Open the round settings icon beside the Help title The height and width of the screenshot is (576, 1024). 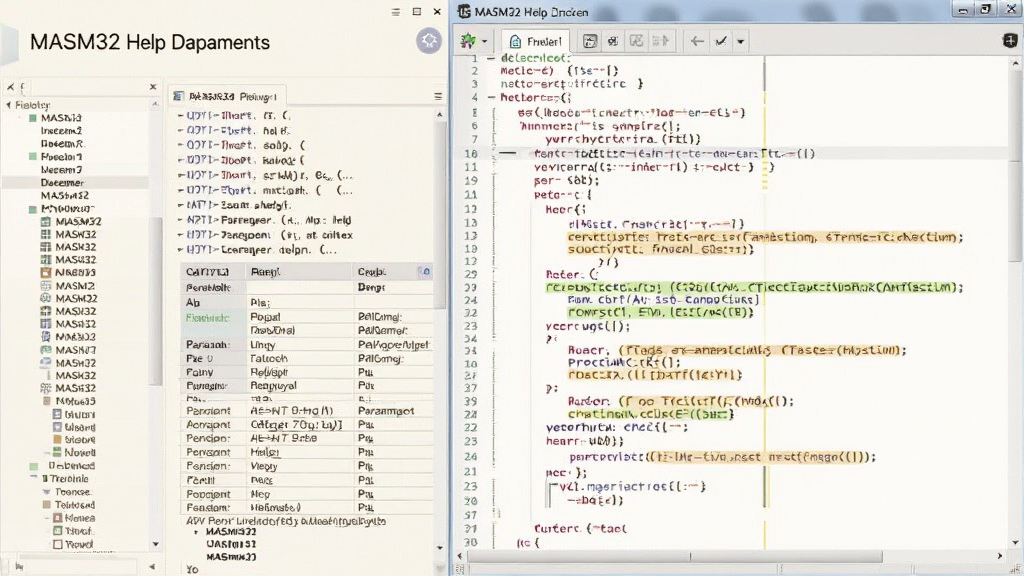tap(429, 41)
